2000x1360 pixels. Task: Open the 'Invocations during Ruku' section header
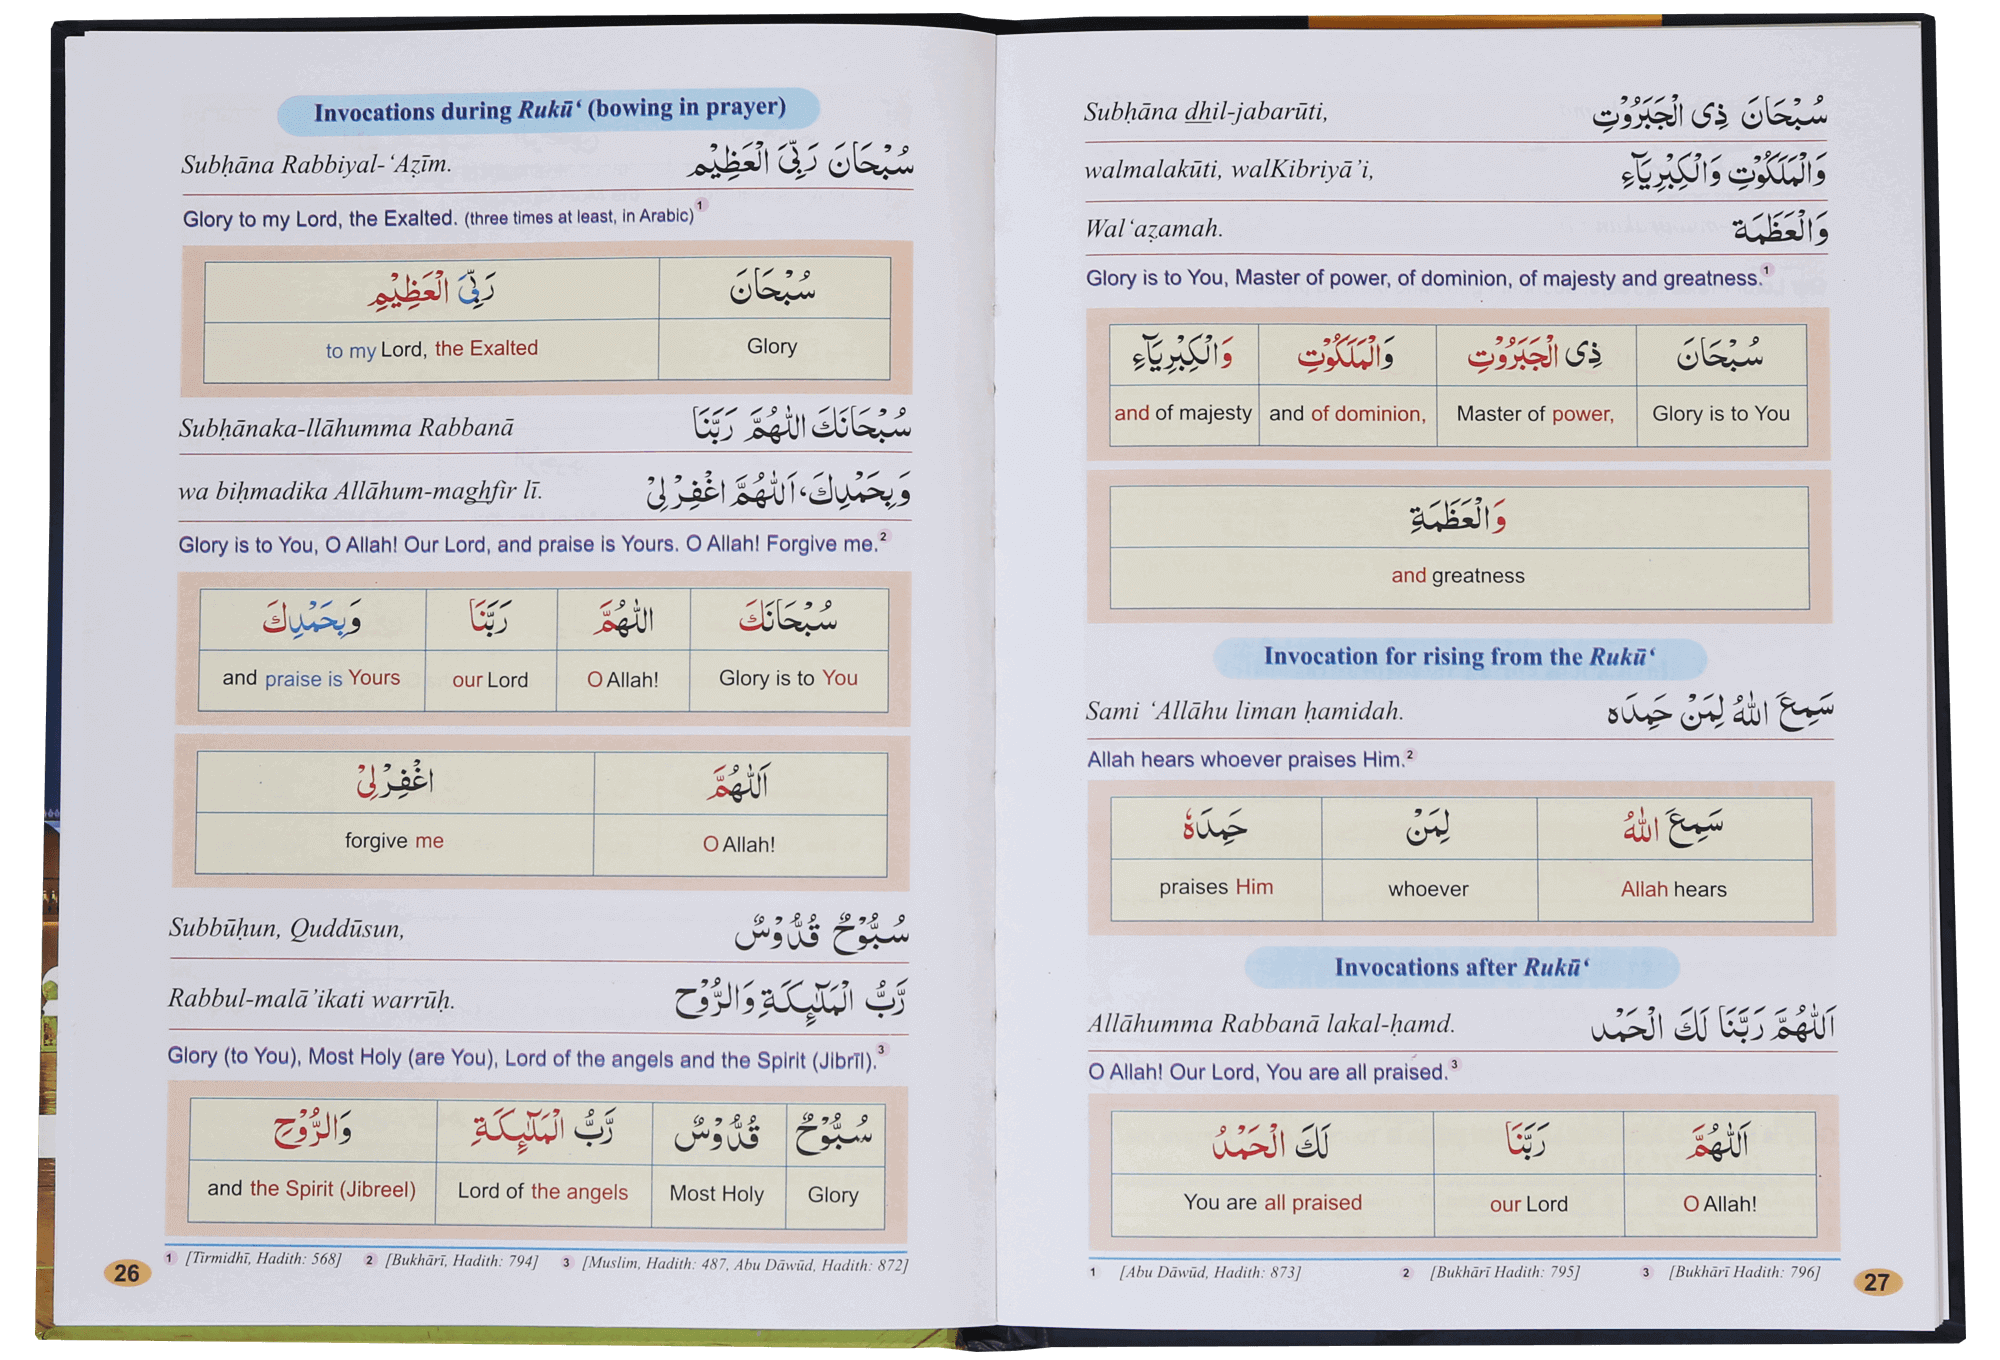click(553, 111)
